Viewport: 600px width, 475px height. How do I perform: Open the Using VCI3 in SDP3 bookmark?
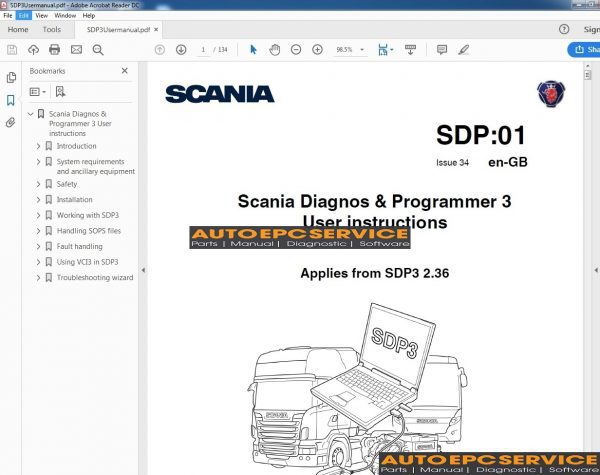(x=87, y=262)
